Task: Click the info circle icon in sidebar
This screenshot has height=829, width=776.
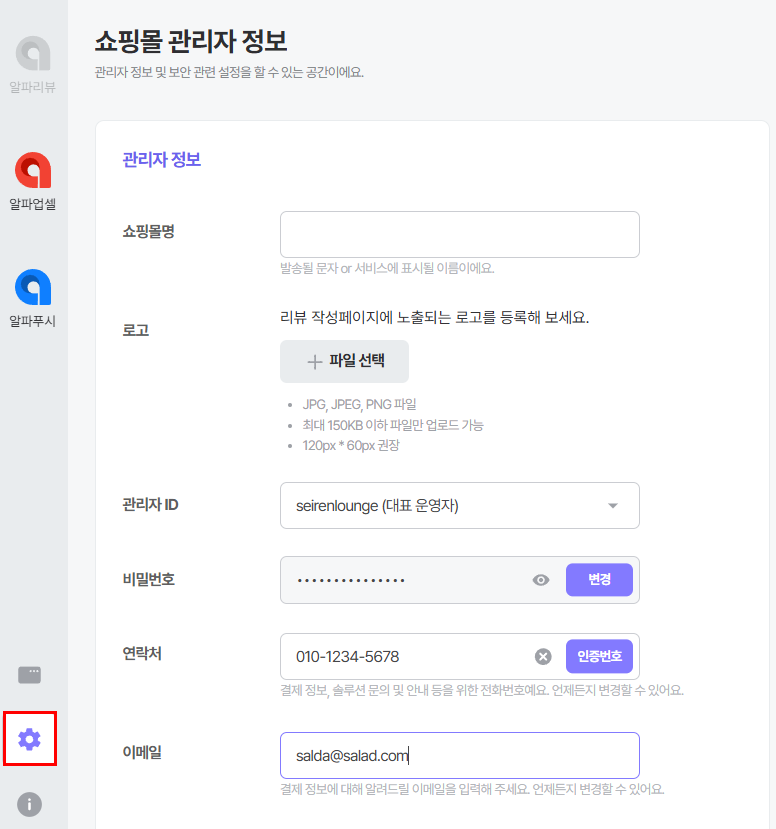Action: tap(30, 804)
